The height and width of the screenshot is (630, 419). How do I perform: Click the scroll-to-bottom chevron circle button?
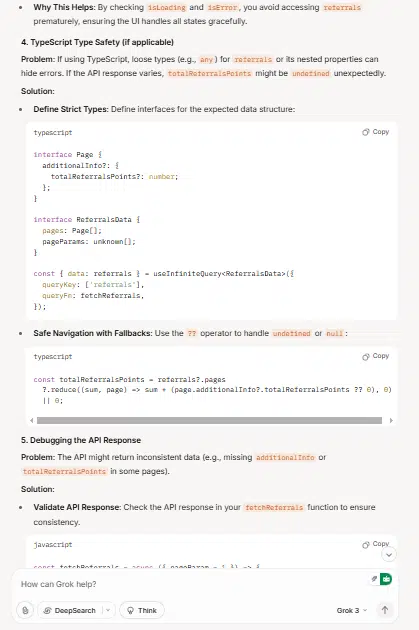coord(388,555)
